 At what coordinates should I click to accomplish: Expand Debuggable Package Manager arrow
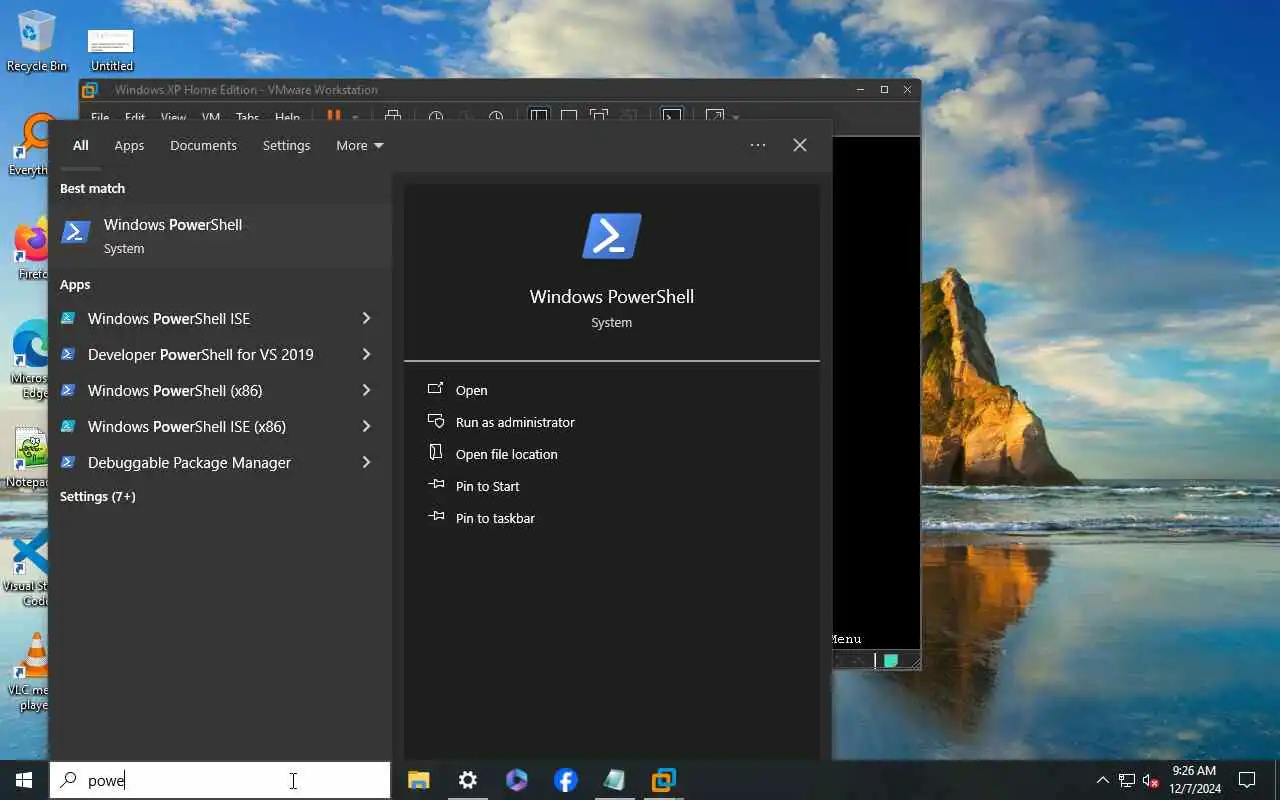tap(366, 462)
